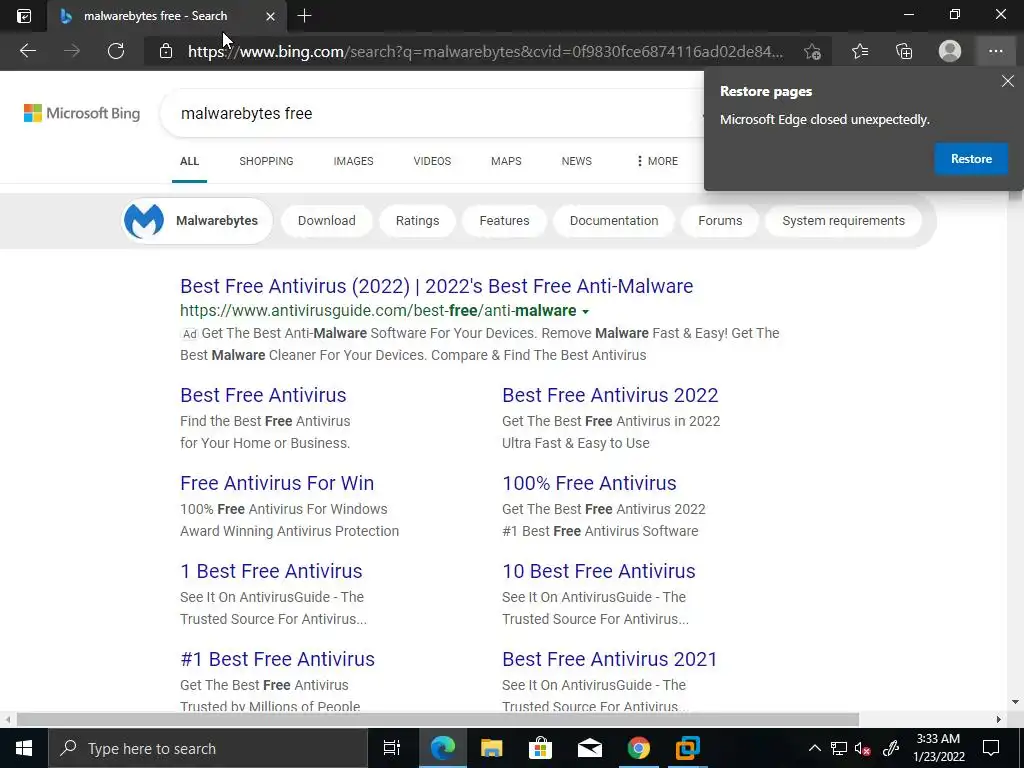Open the Mail app from taskbar
1024x768 pixels.
click(x=589, y=748)
